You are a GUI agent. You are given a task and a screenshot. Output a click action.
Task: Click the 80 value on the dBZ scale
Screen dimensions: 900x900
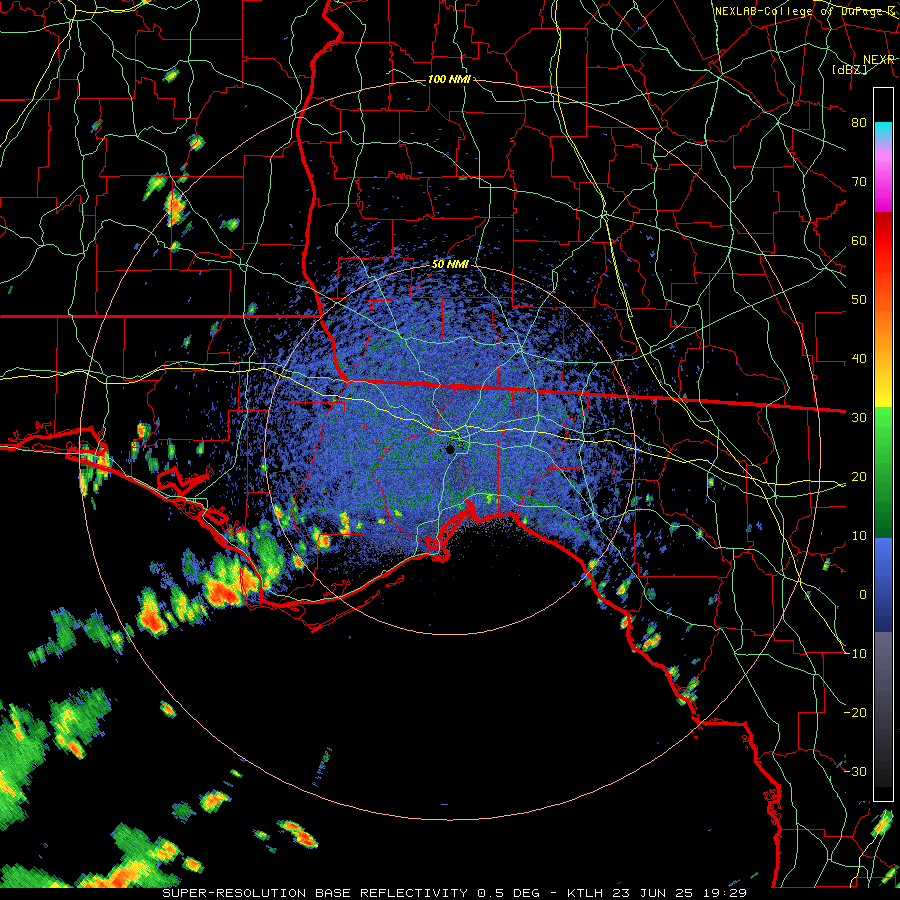[859, 123]
